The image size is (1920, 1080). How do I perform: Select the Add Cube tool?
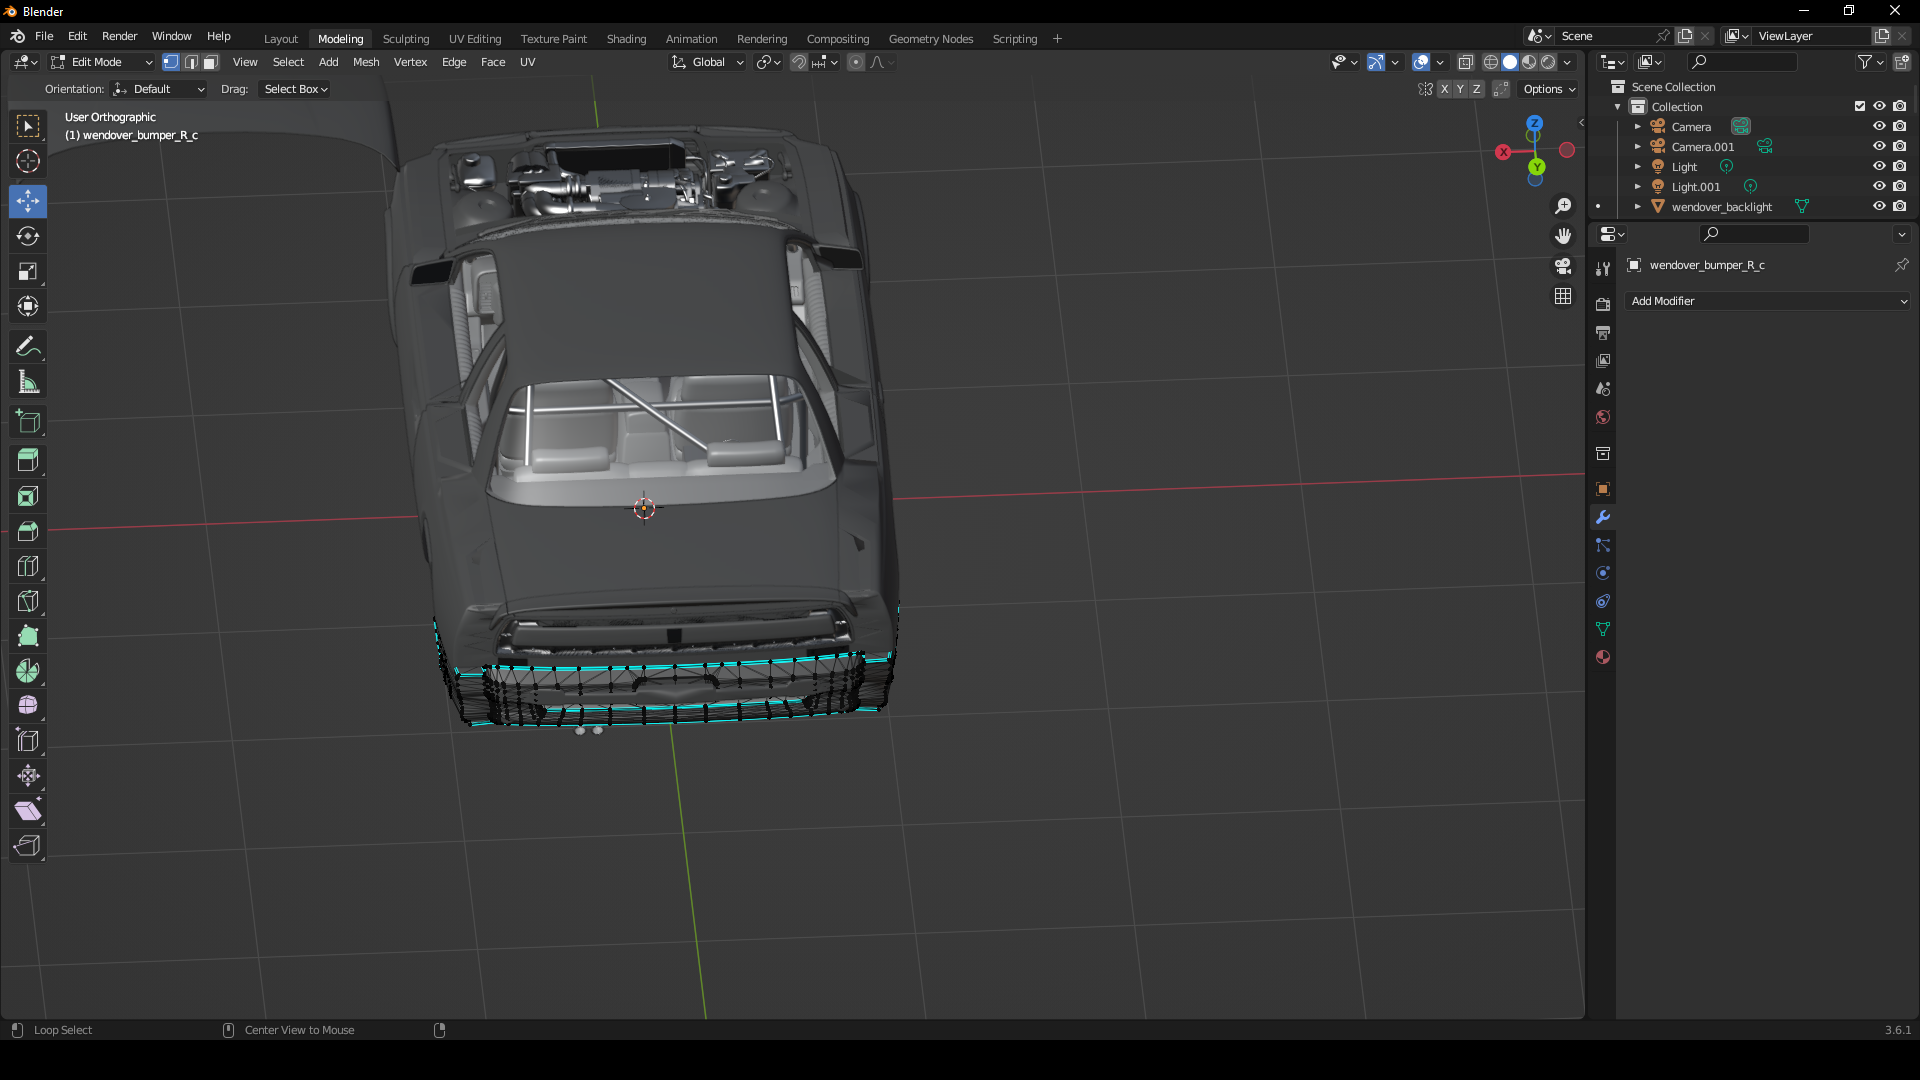click(x=28, y=421)
